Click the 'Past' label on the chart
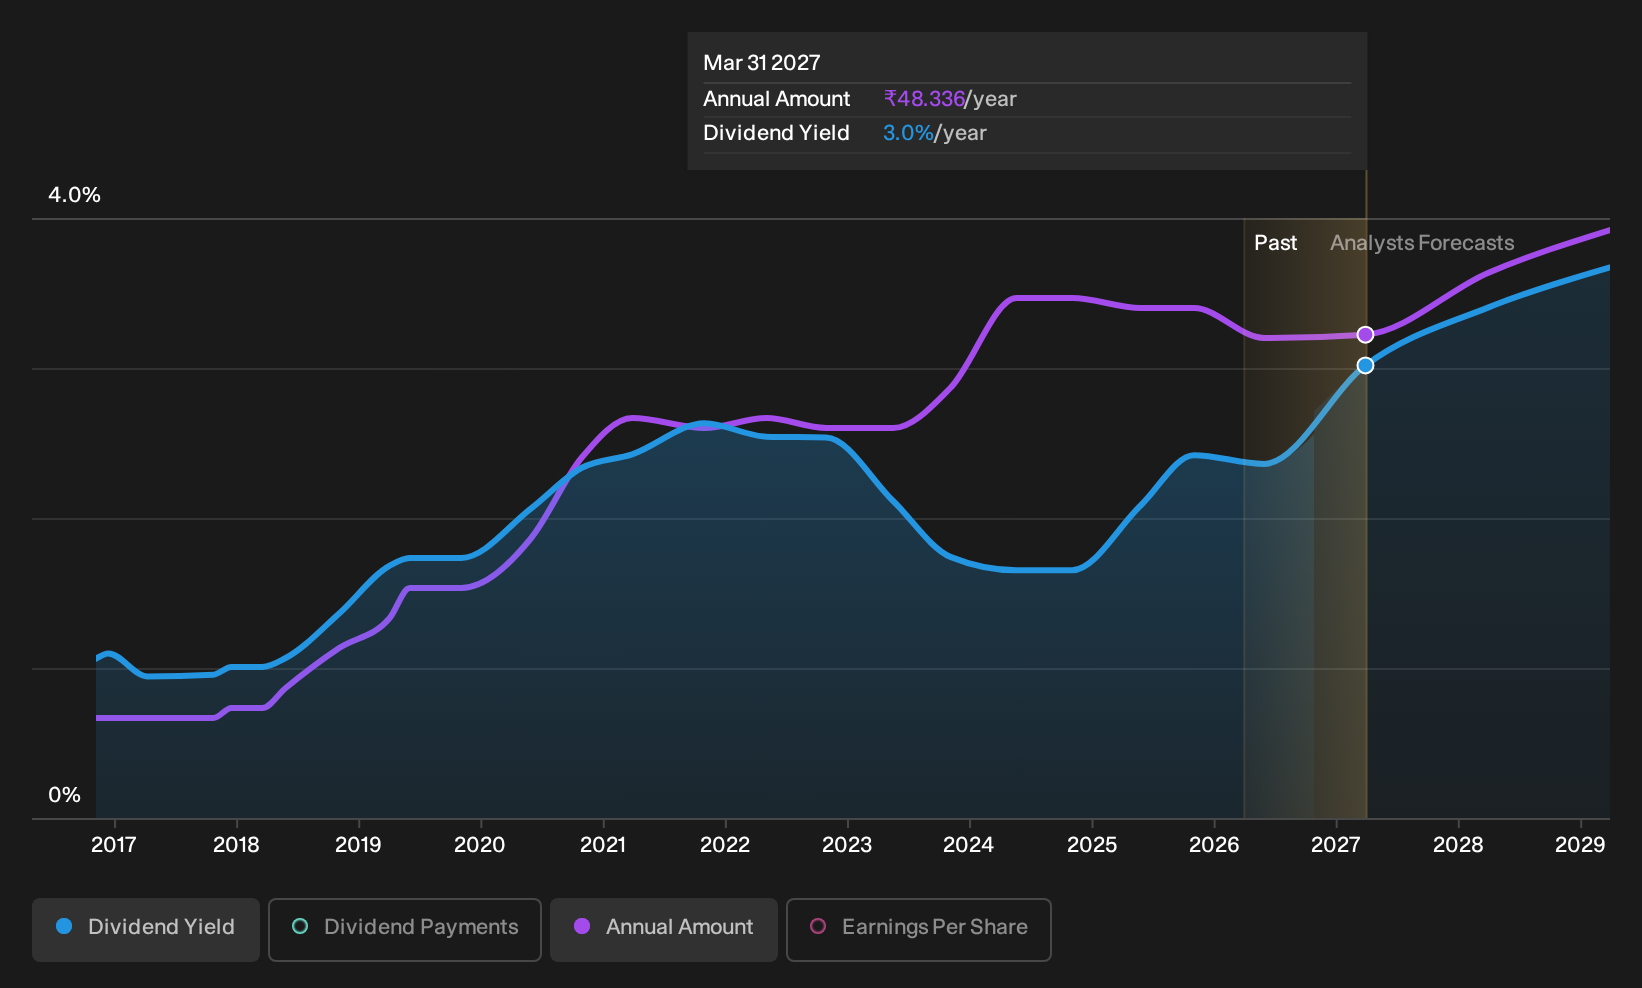This screenshot has width=1642, height=988. 1275,243
